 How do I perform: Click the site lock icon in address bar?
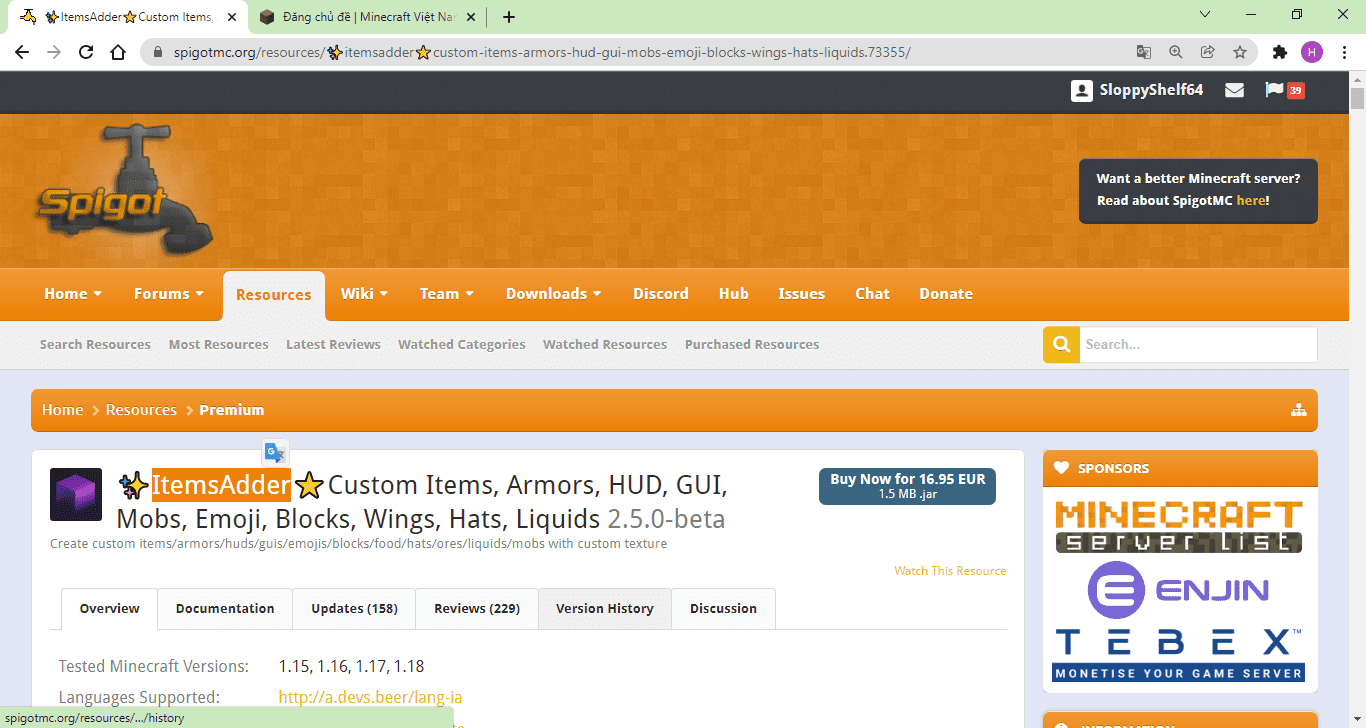coord(157,52)
